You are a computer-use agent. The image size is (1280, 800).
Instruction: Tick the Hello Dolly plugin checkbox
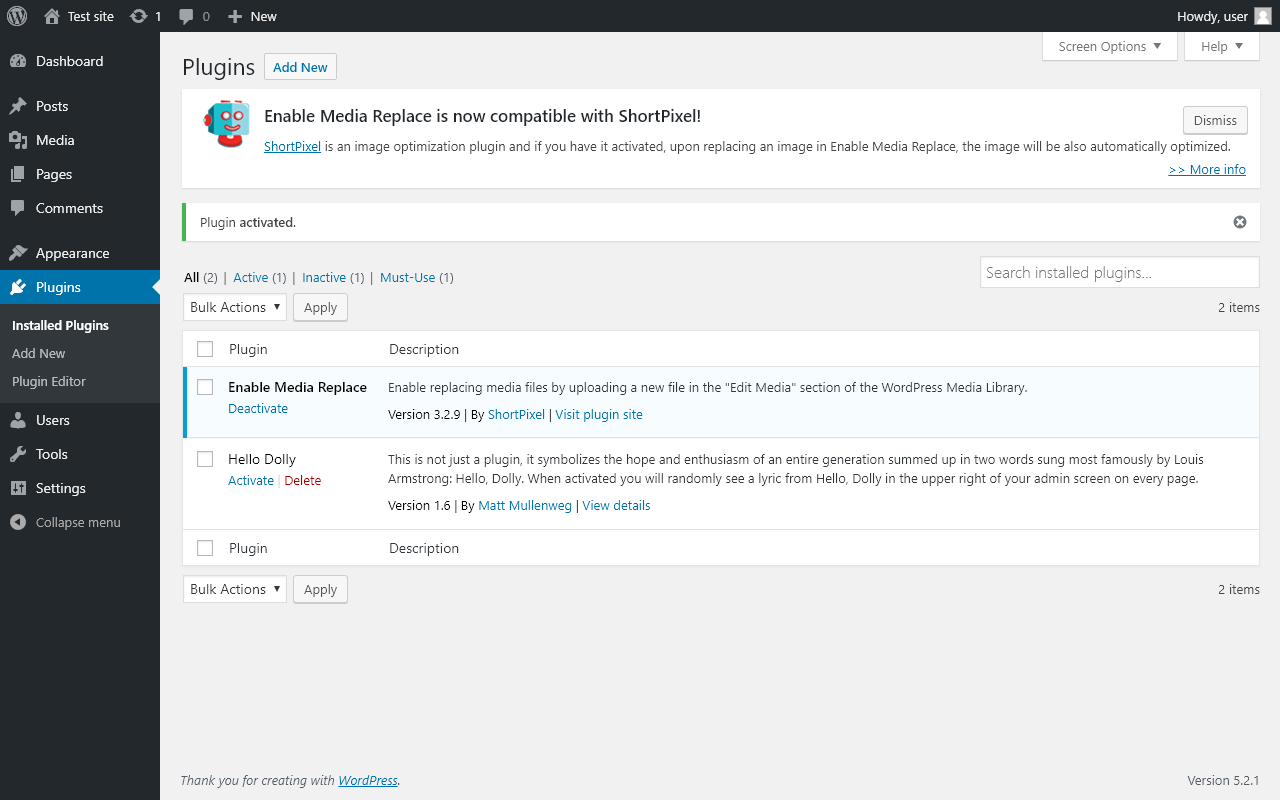(205, 459)
